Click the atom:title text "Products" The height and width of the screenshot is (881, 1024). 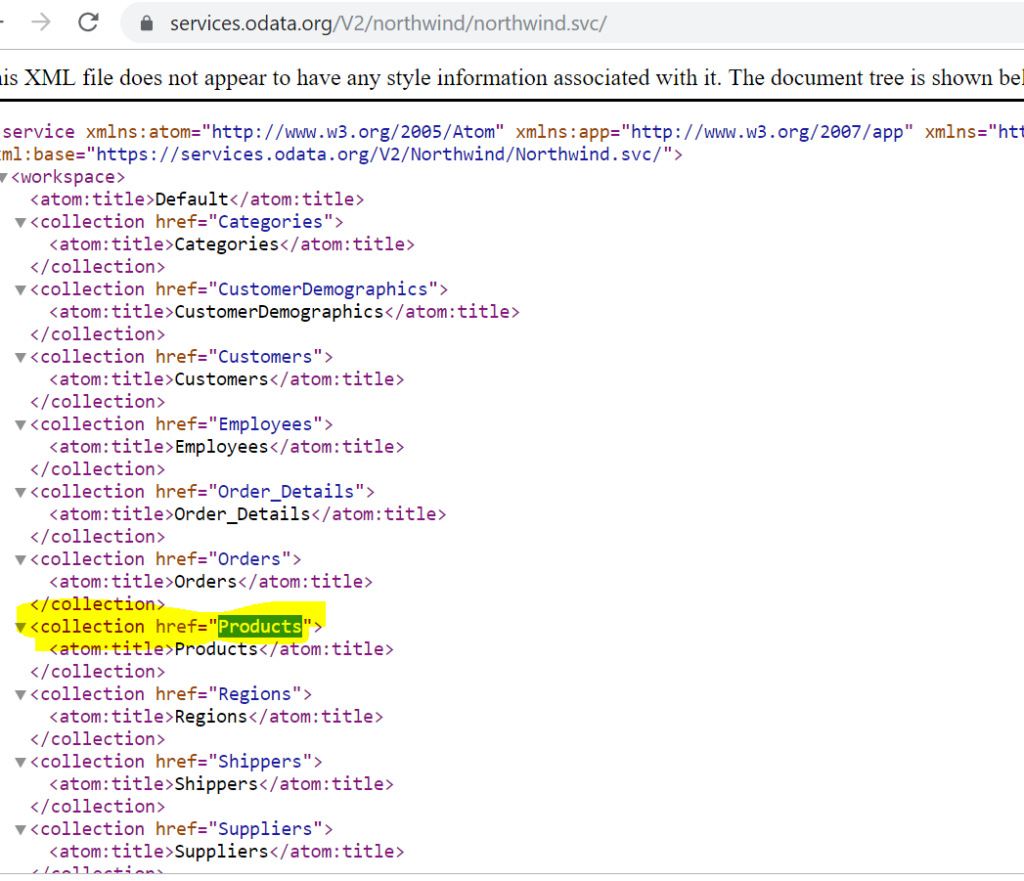point(216,649)
